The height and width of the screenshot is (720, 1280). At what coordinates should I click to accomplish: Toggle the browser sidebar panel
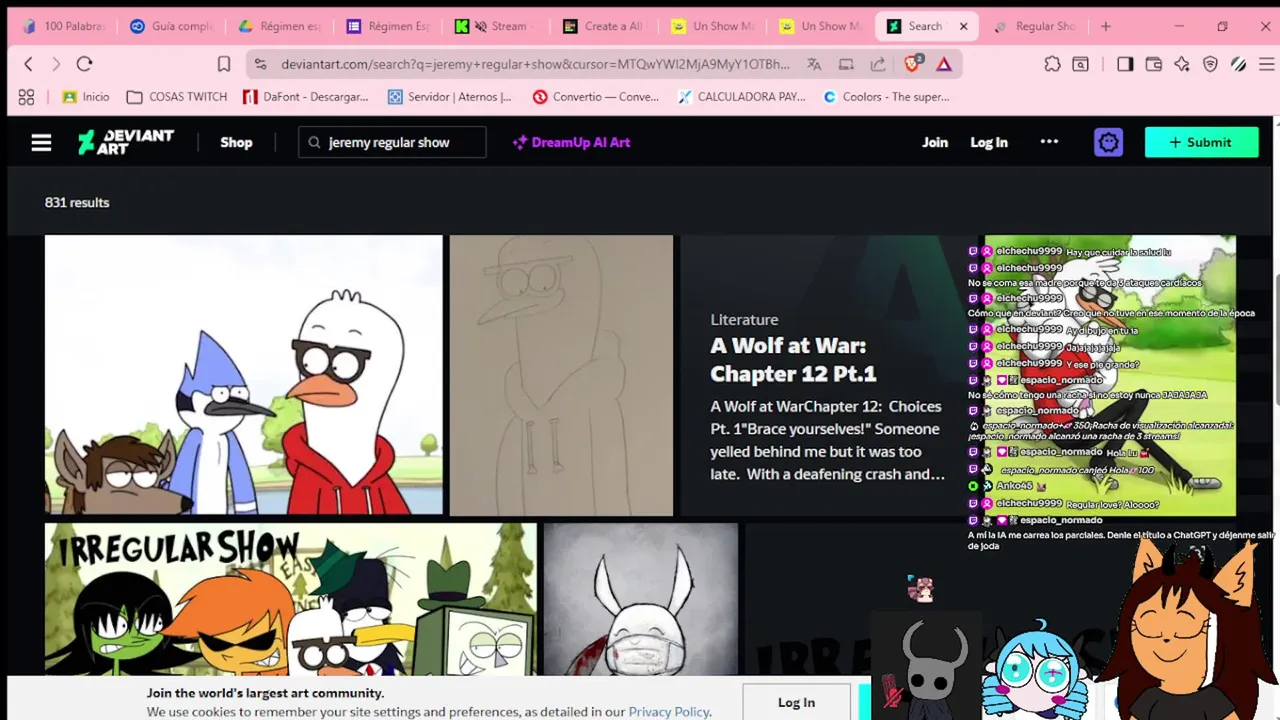1125,64
